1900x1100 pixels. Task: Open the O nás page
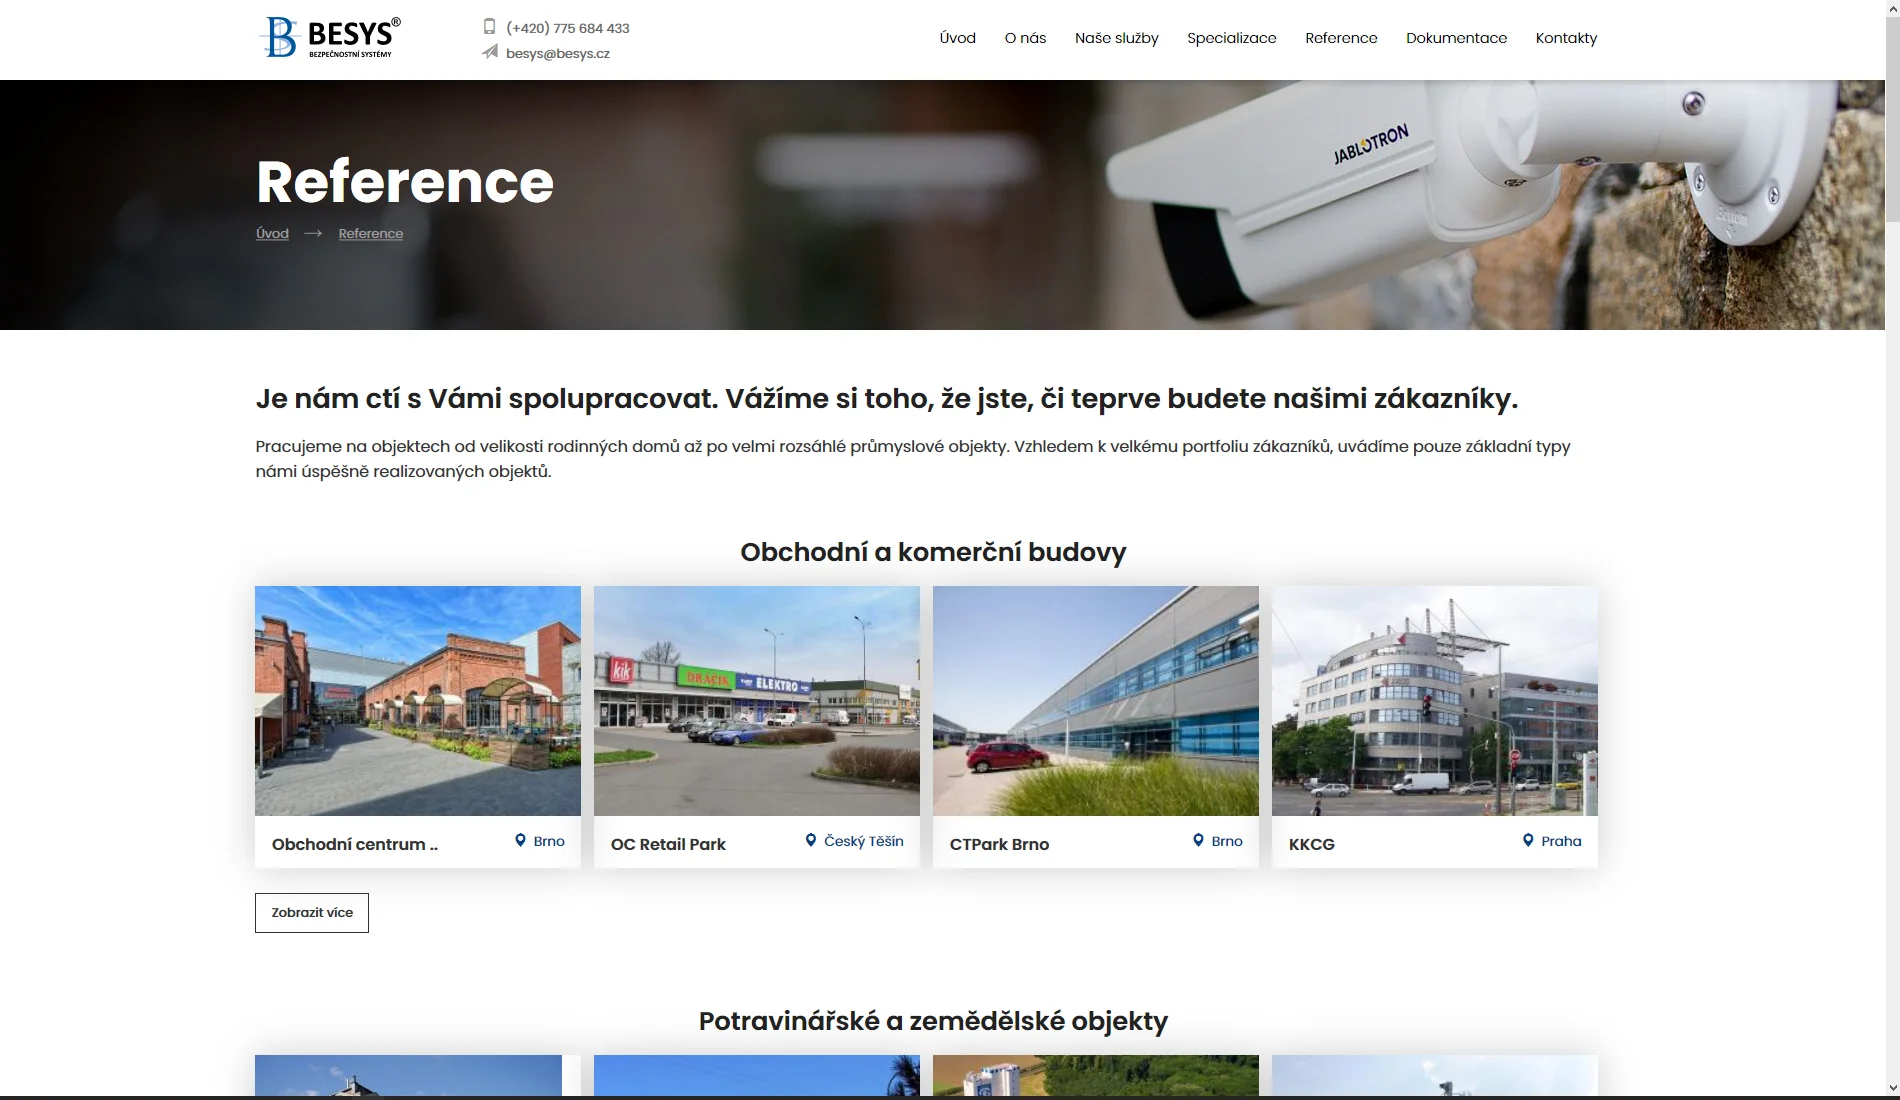click(1025, 38)
